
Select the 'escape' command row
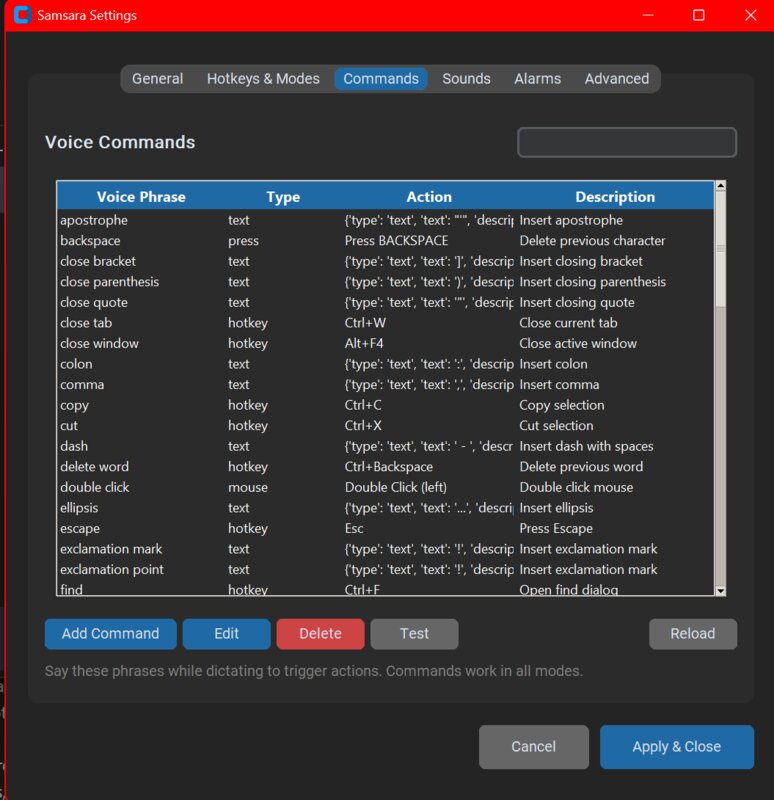[x=385, y=528]
